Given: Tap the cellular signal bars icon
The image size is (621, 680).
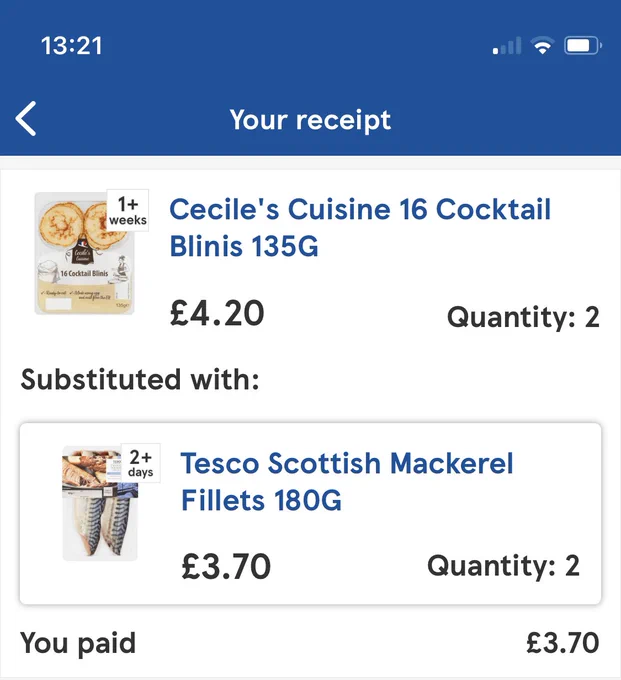Looking at the screenshot, I should [x=507, y=46].
